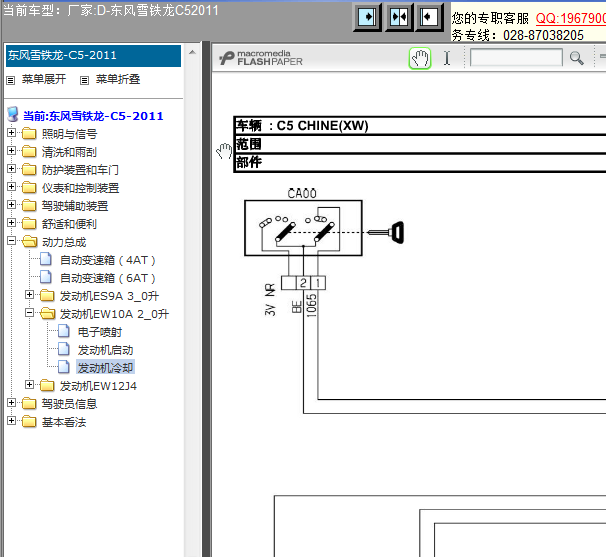
Task: Click the folder icon for 仪表和控制装置
Action: (29, 187)
